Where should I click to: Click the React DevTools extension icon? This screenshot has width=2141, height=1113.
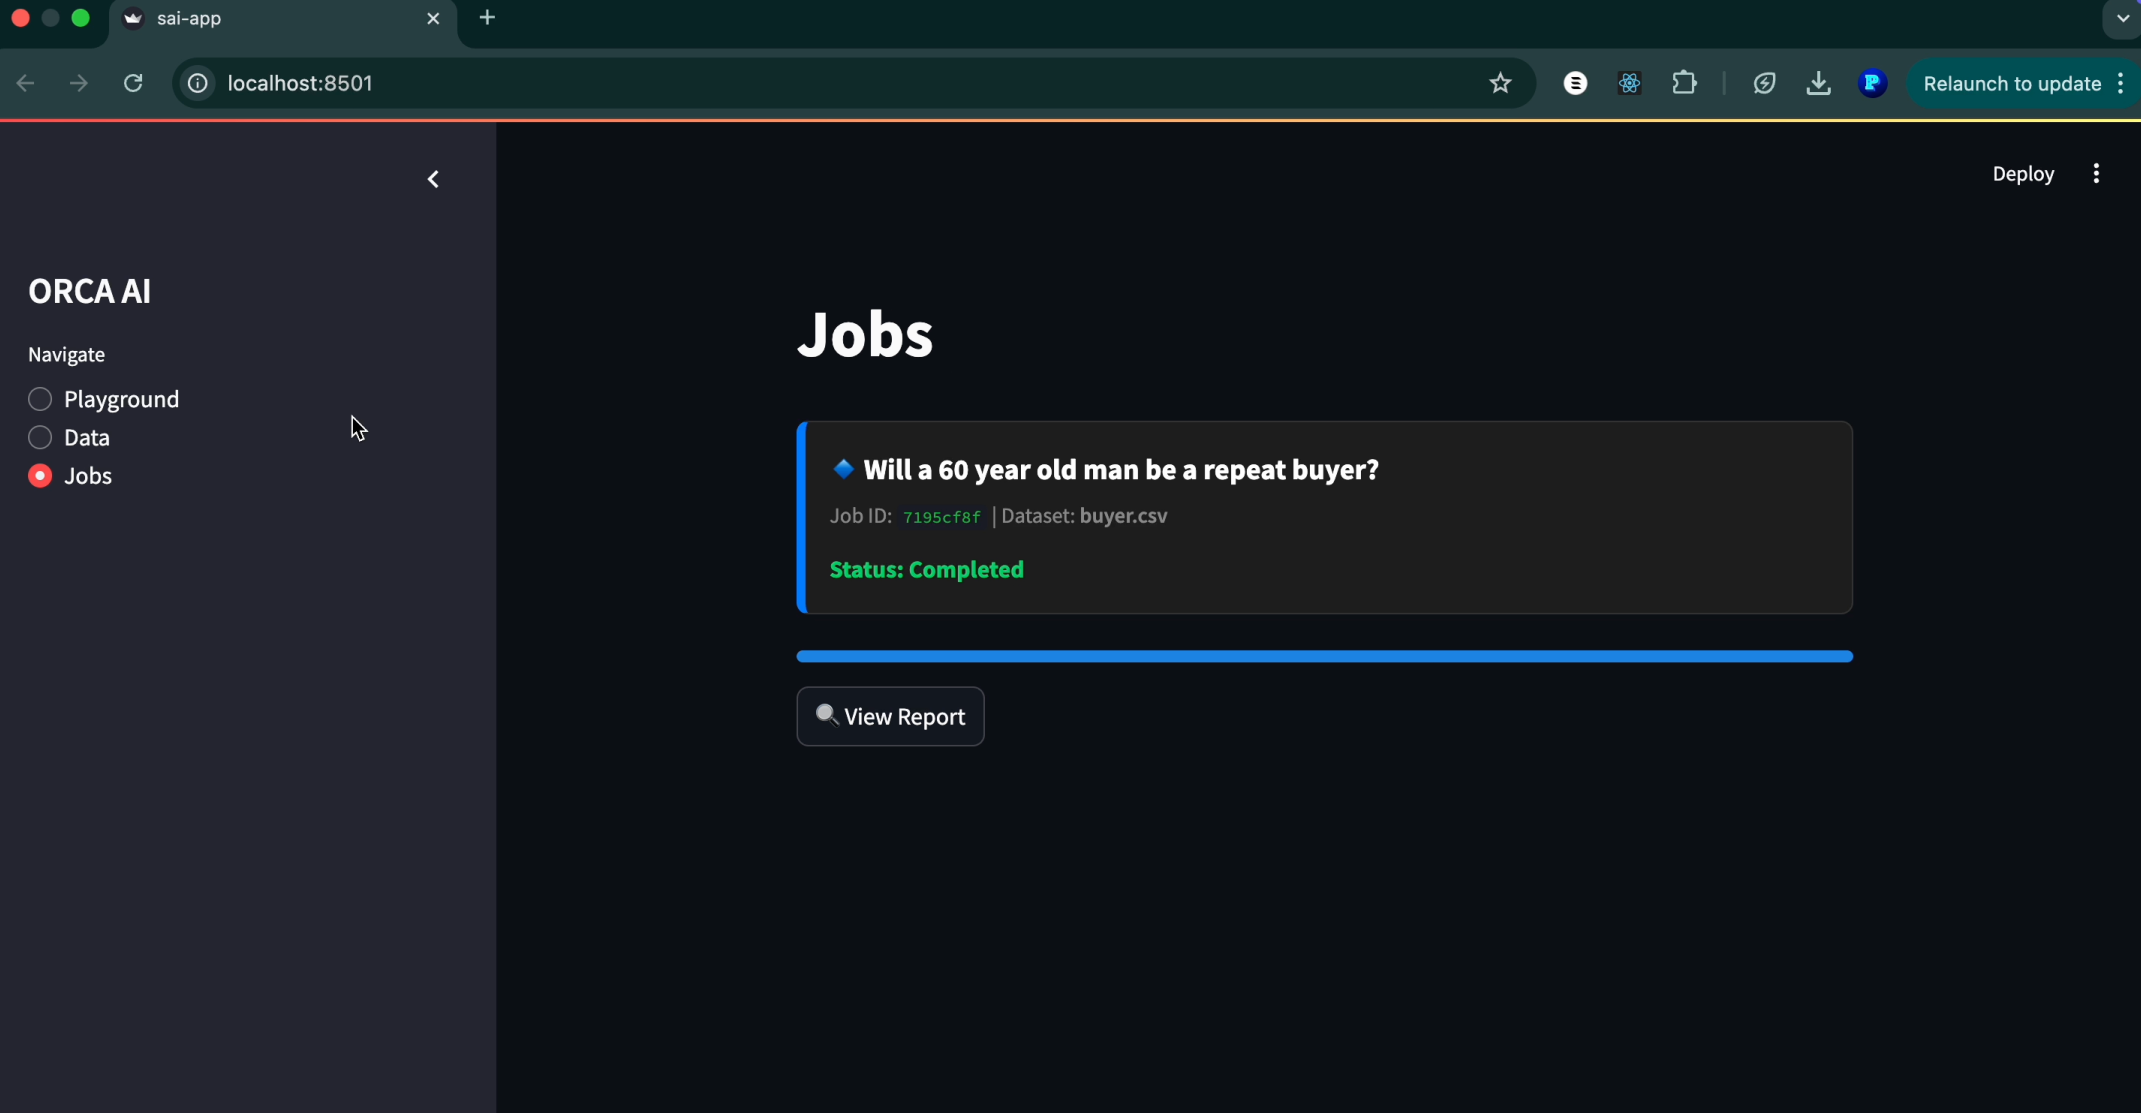coord(1629,83)
